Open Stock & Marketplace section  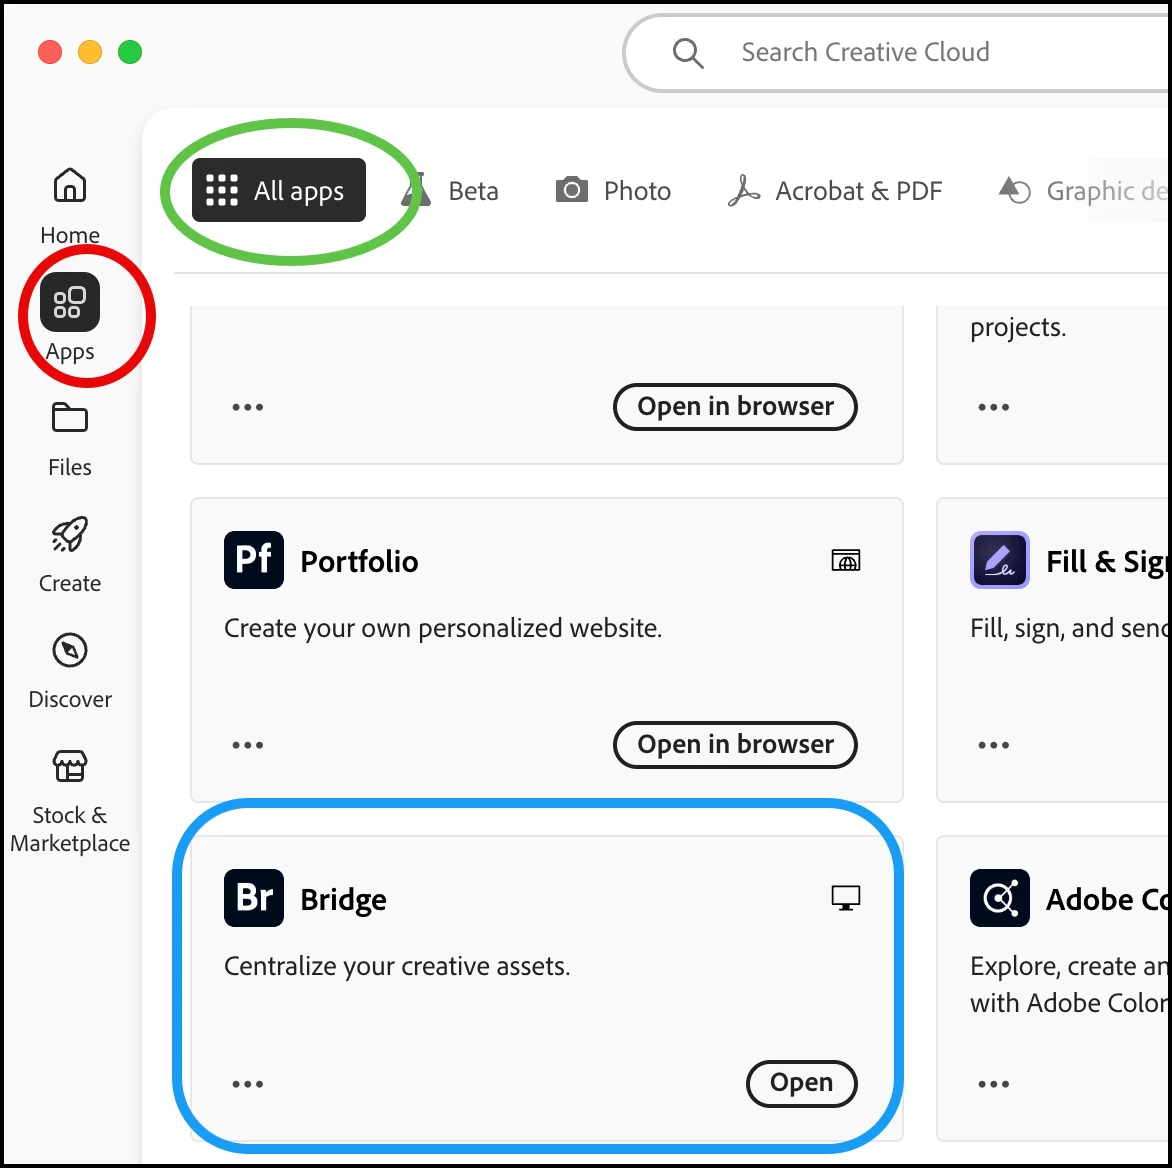tap(70, 802)
